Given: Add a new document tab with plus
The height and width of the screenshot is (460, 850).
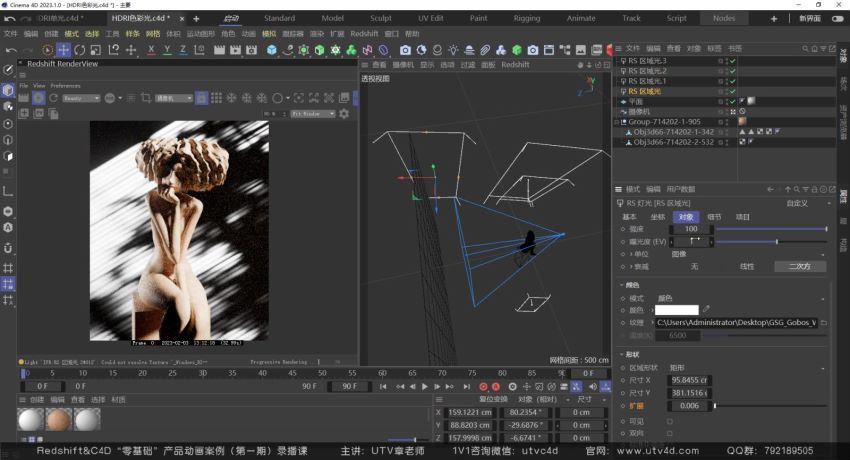Looking at the screenshot, I should tap(196, 18).
